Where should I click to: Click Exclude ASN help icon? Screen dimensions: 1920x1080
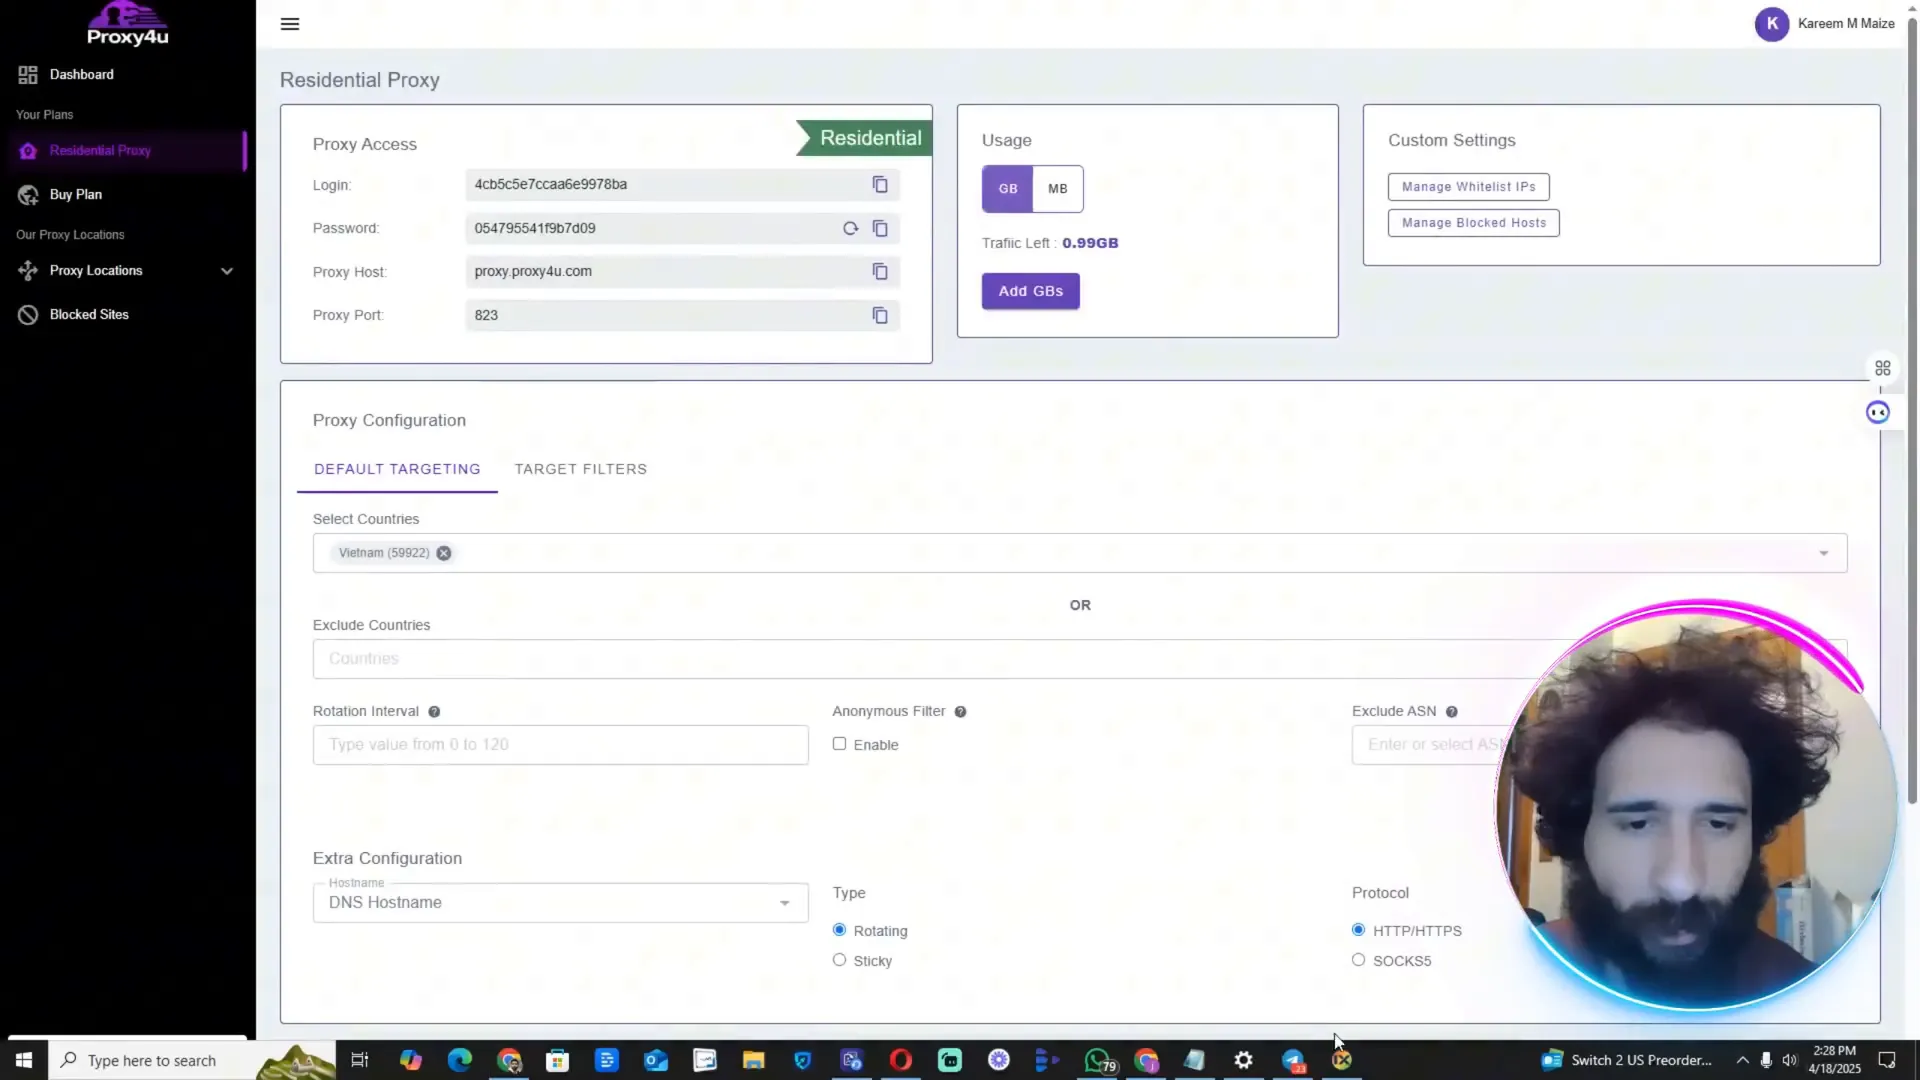tap(1451, 712)
